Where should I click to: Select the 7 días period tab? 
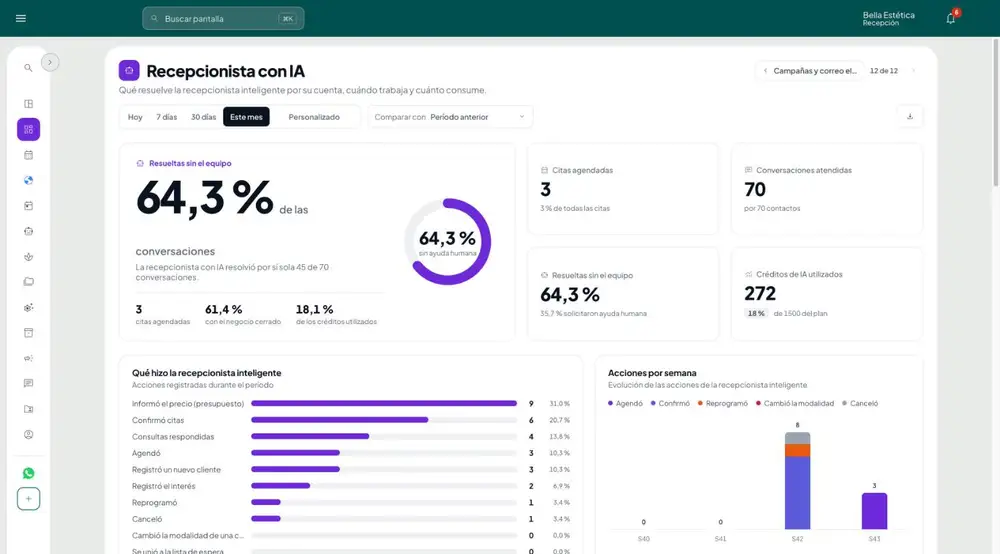point(166,117)
